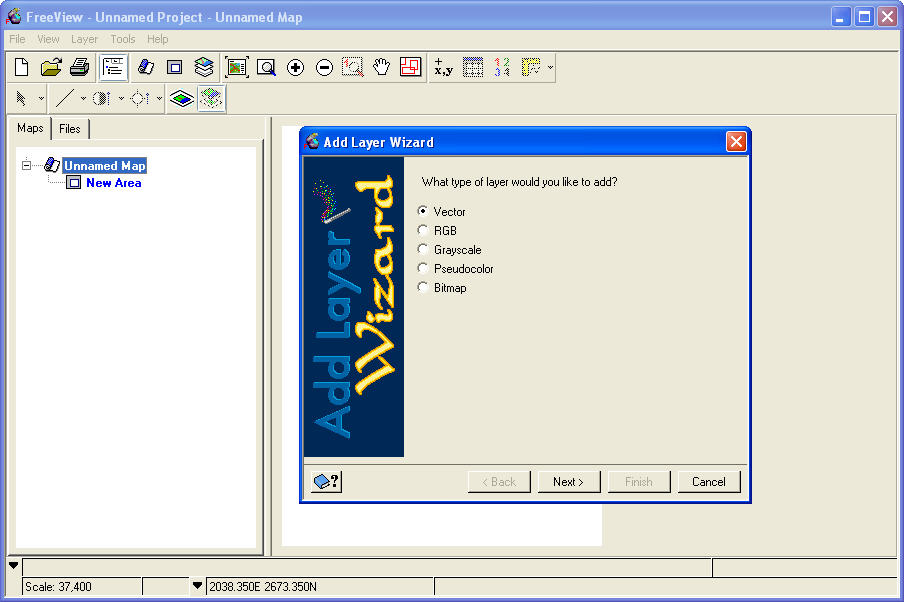Click the red overlapping rectangles icon
This screenshot has width=904, height=602.
tap(410, 67)
